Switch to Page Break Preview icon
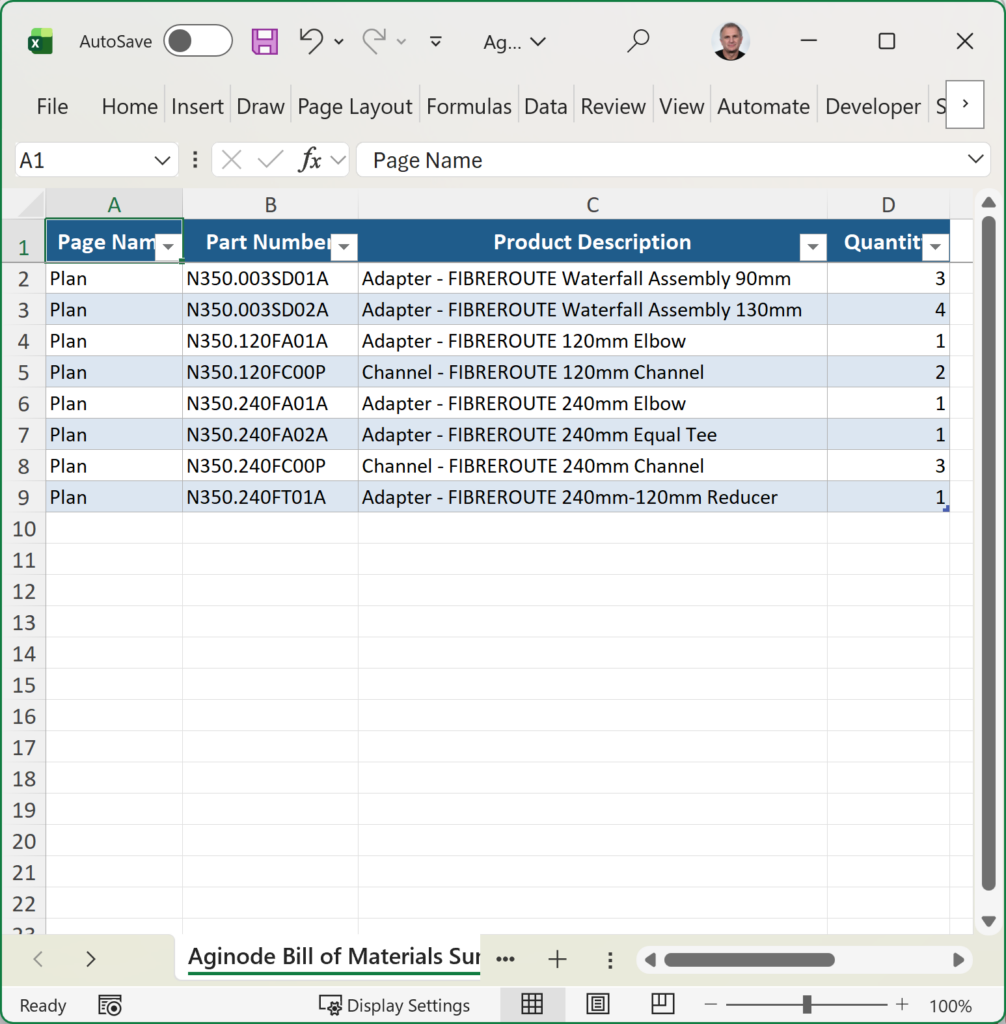The image size is (1006, 1024). (x=662, y=1004)
